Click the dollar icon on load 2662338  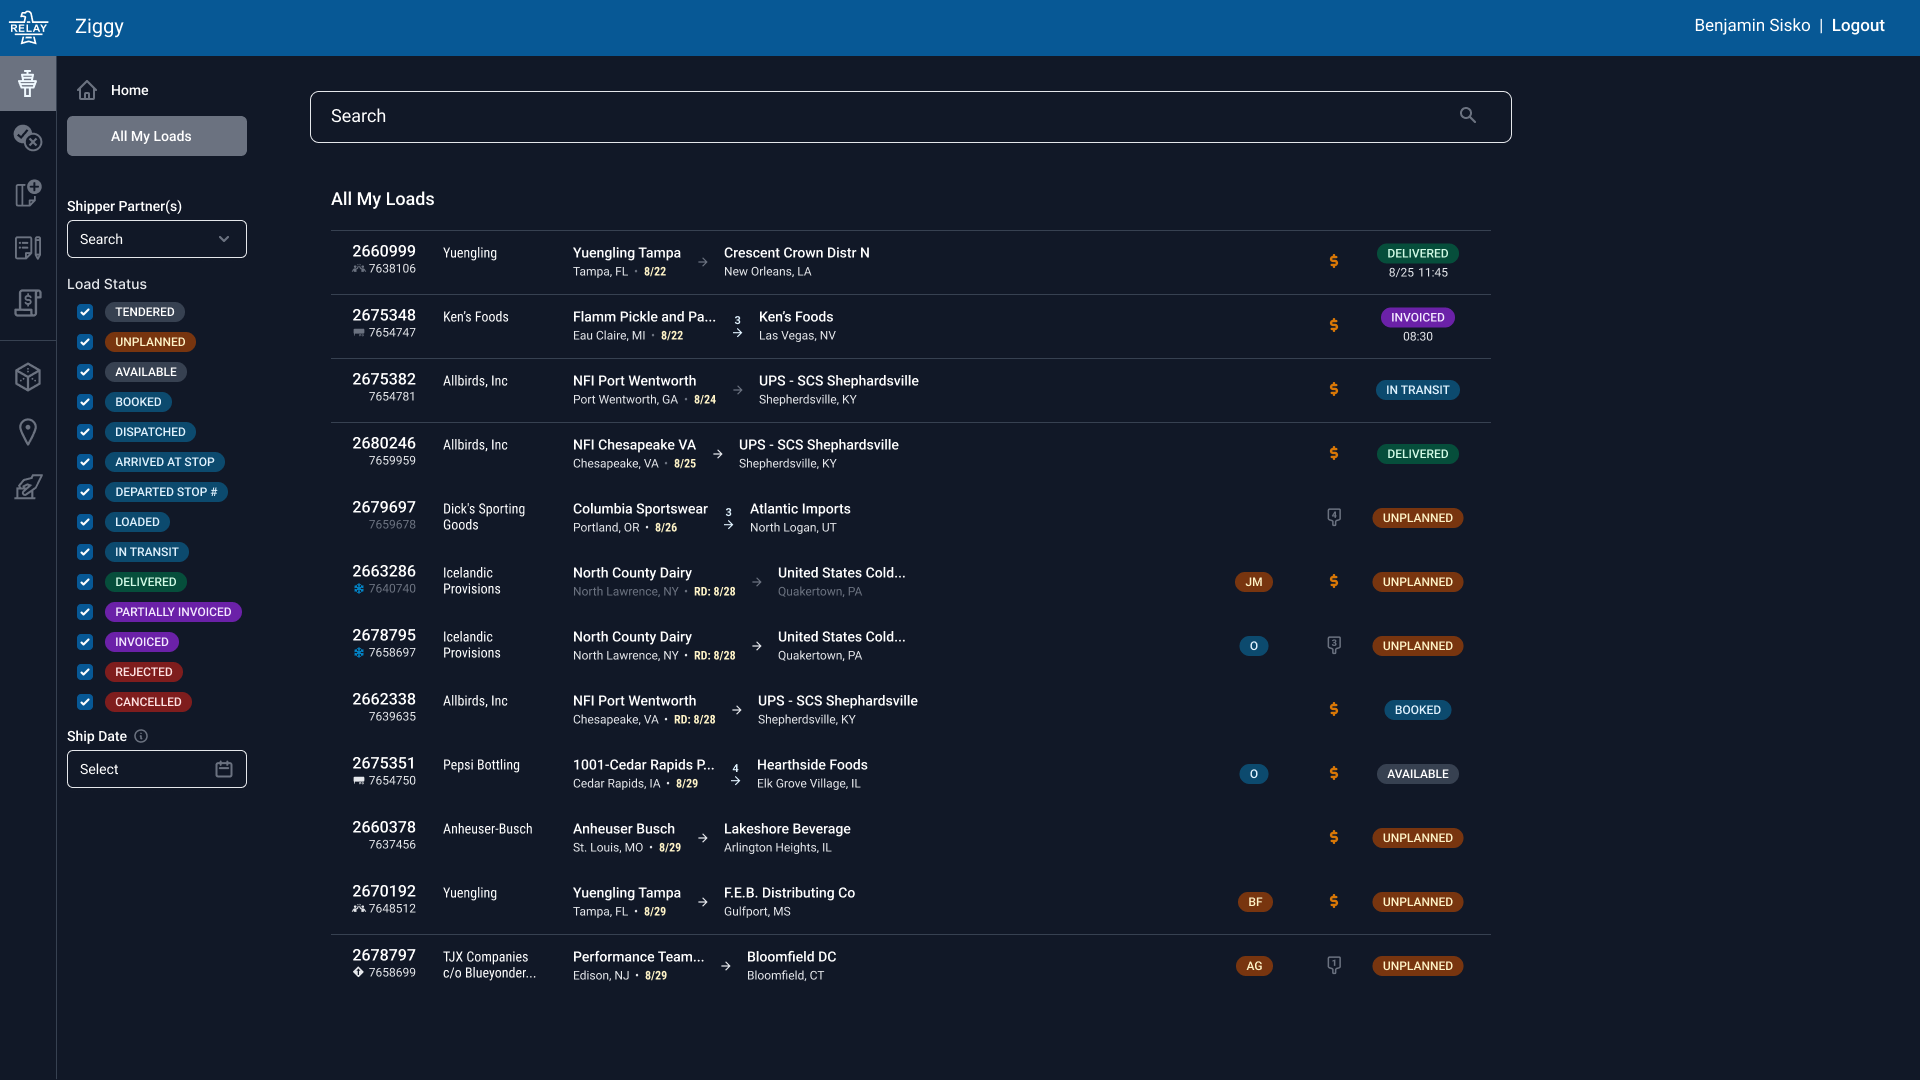pos(1334,710)
